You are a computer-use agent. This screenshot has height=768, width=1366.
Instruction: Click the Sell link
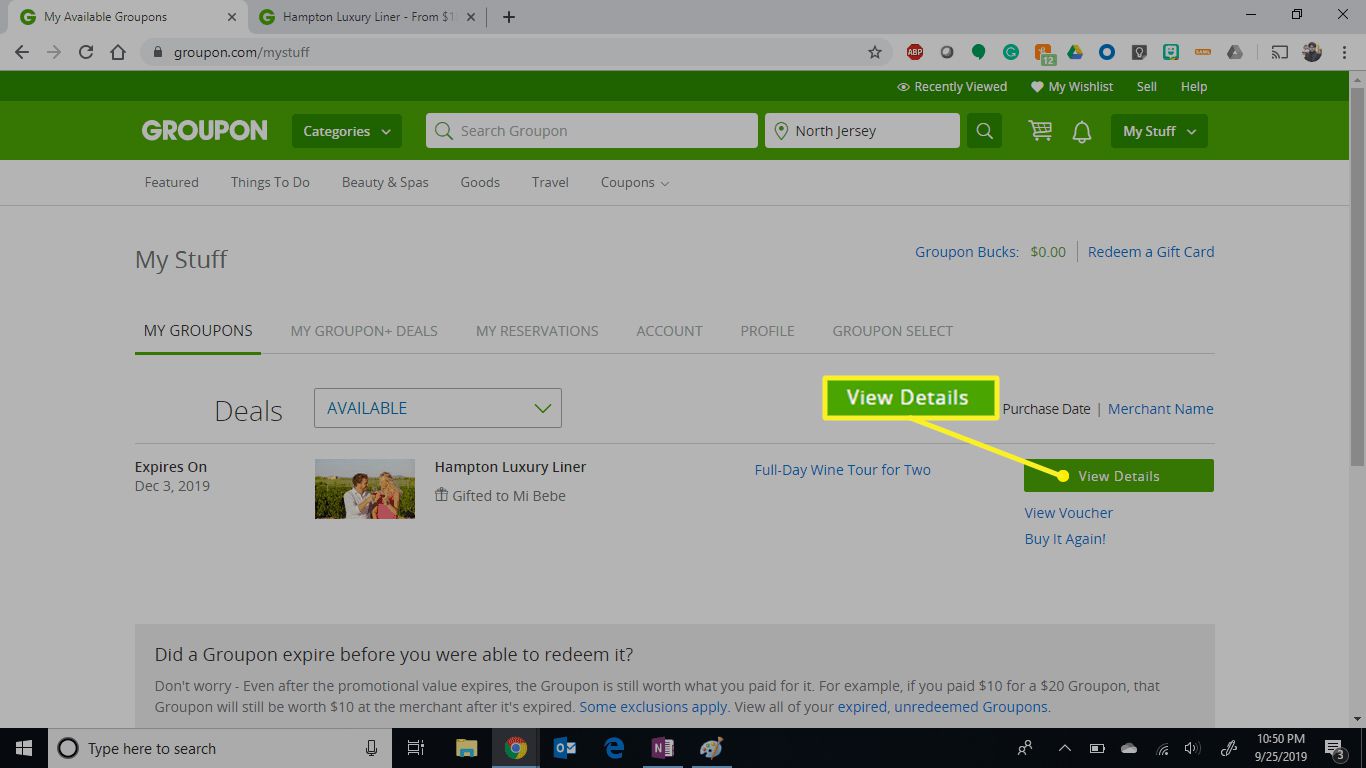point(1147,87)
